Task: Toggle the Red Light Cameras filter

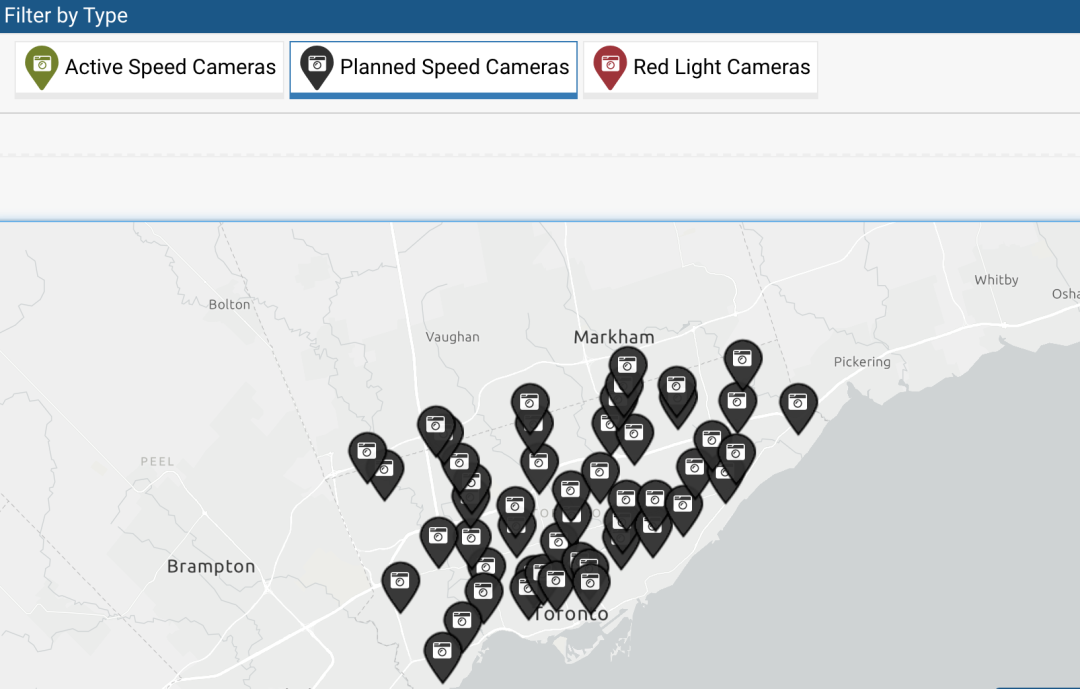Action: coord(700,68)
